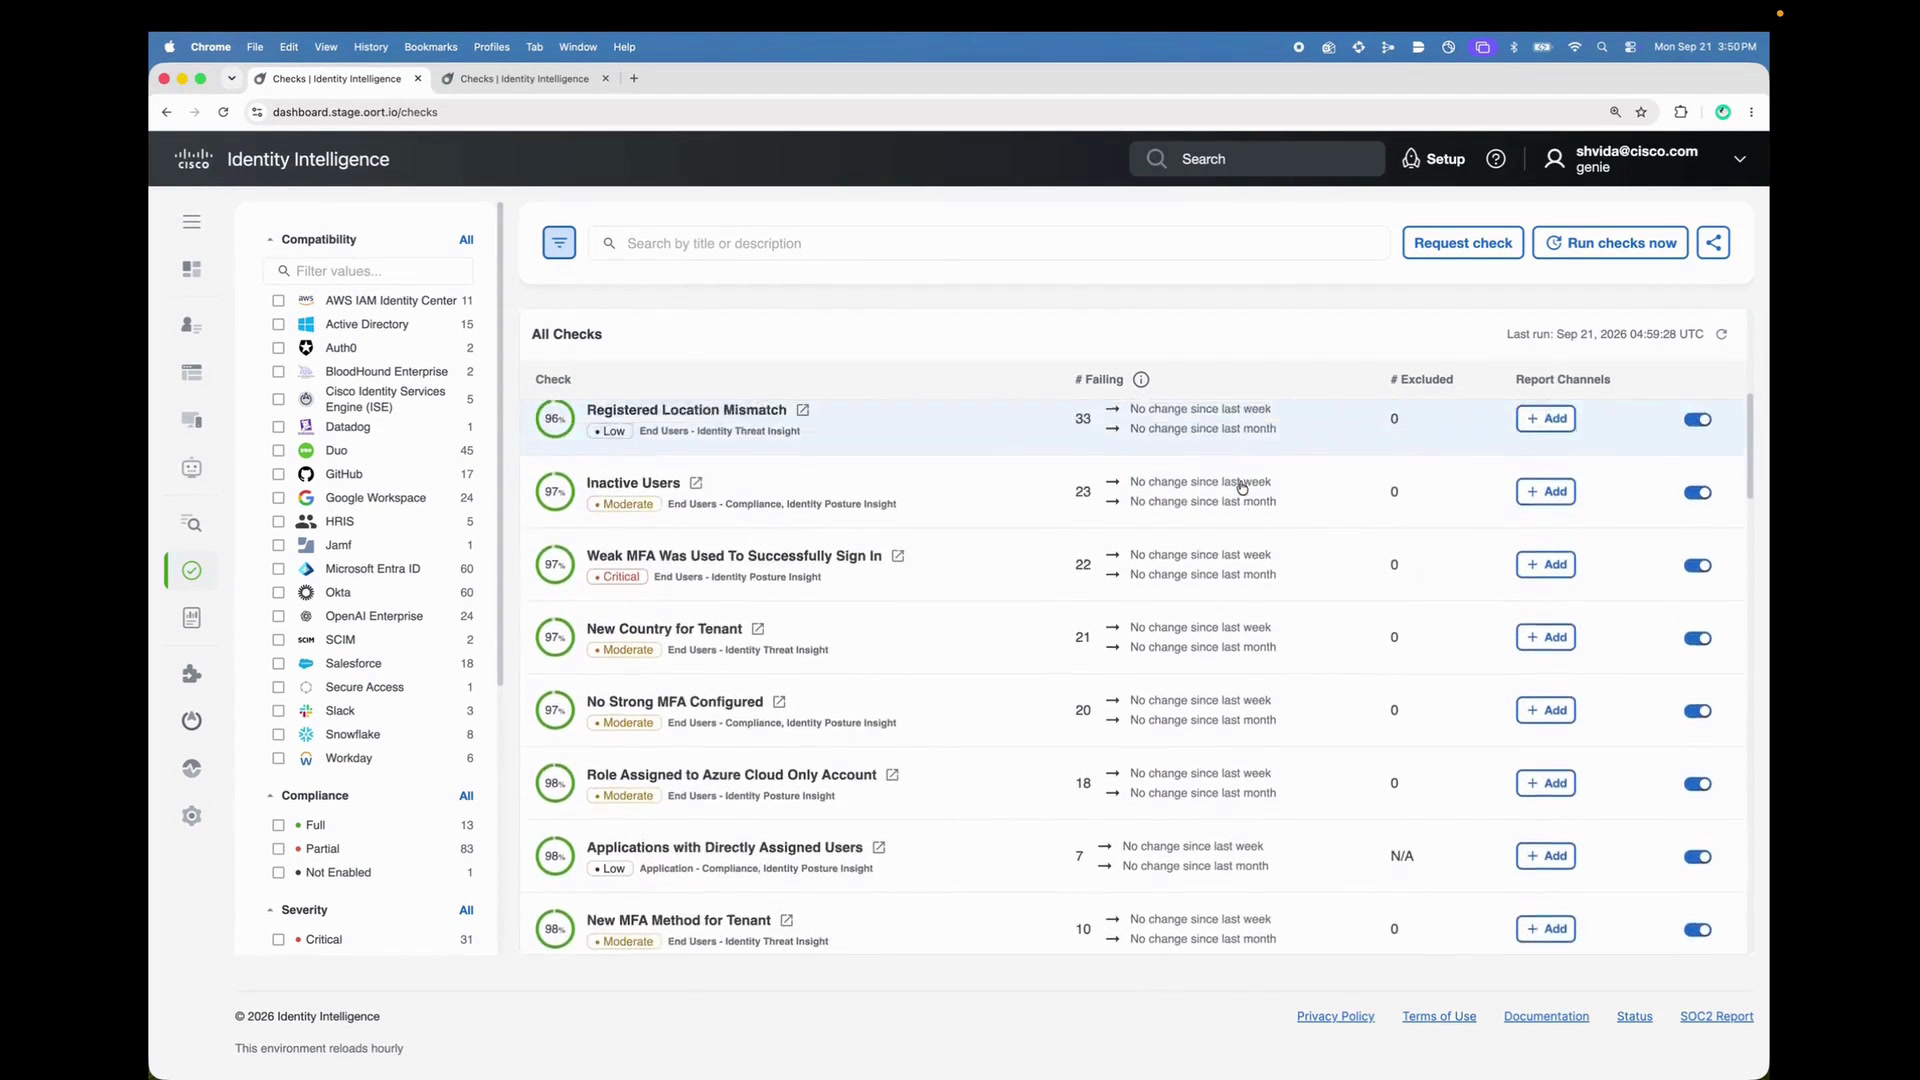The height and width of the screenshot is (1080, 1920).
Task: Open the History menu in the menu bar
Action: [371, 47]
